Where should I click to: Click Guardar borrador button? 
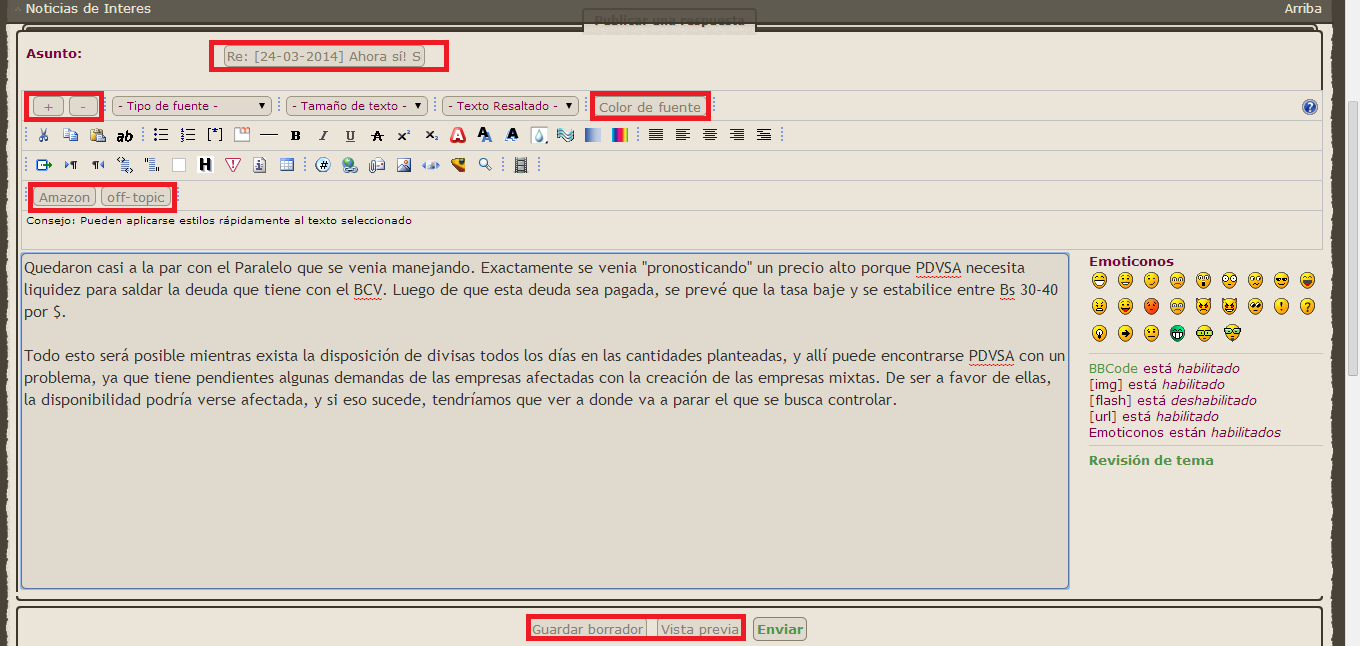point(588,629)
